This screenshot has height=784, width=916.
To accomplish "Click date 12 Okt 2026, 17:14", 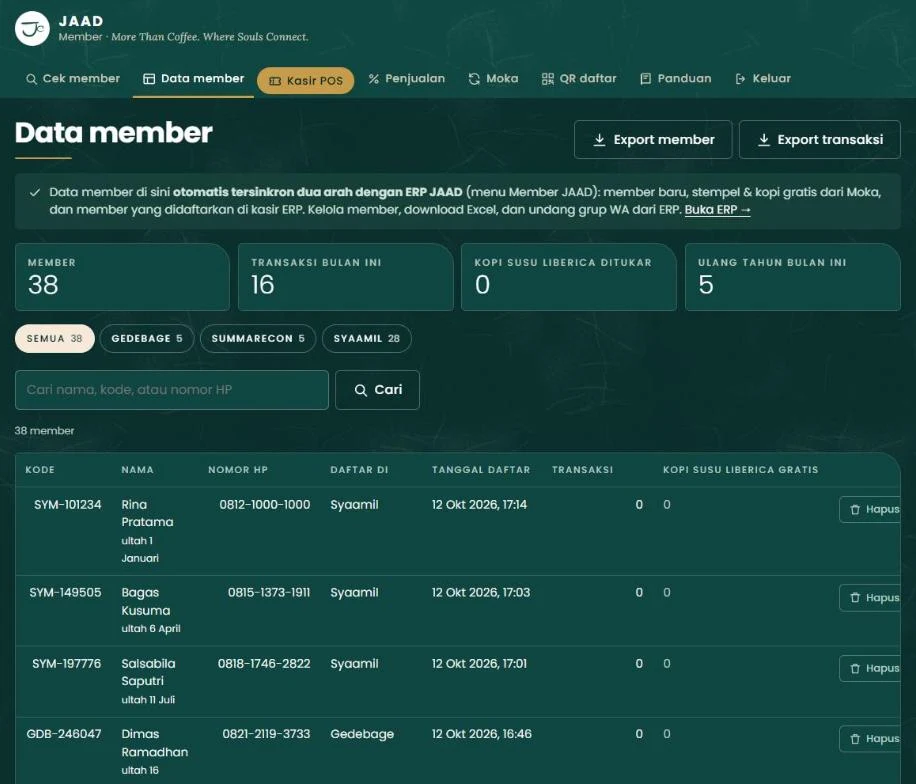I will pyautogui.click(x=479, y=505).
